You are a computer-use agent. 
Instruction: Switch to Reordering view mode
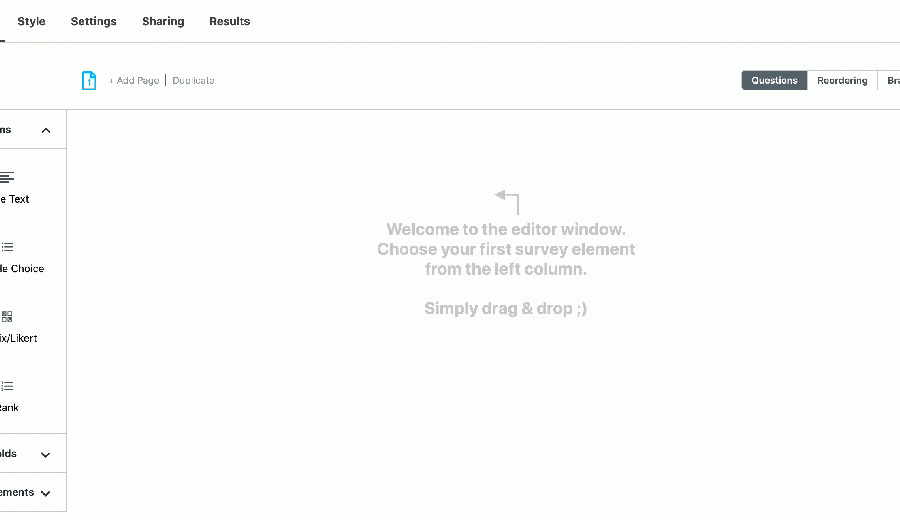click(842, 81)
